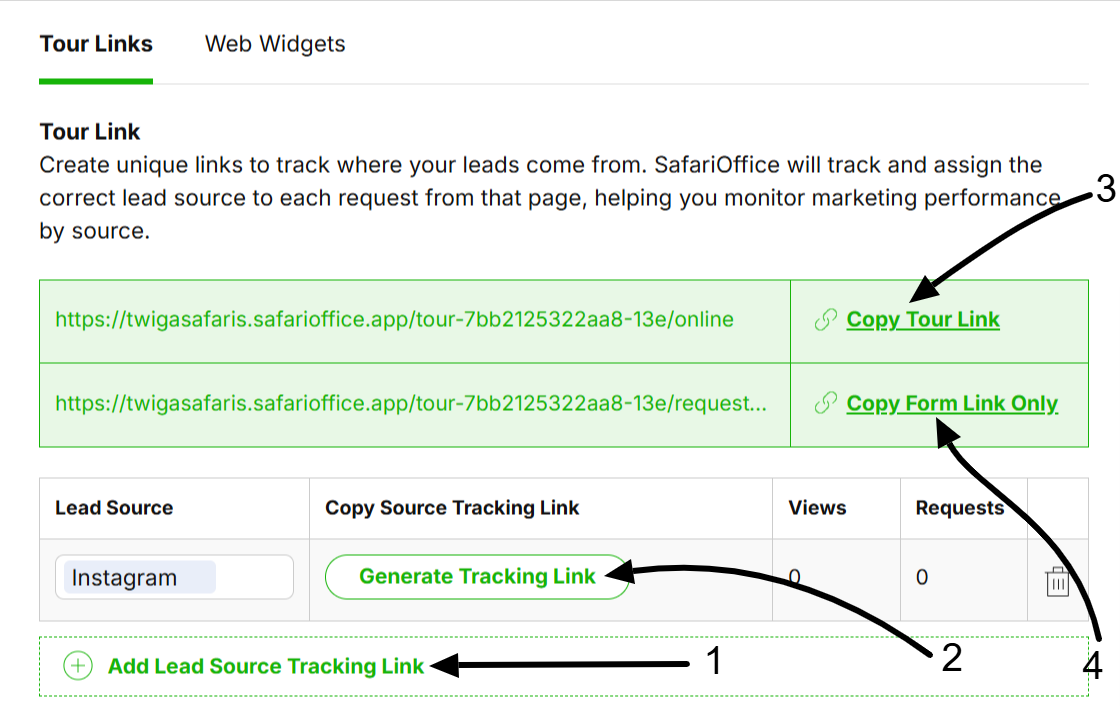Click the Copy Source Tracking Link column header
The height and width of the screenshot is (706, 1120).
(x=452, y=508)
